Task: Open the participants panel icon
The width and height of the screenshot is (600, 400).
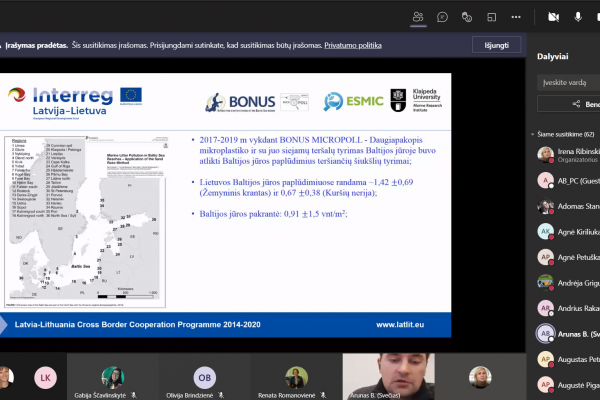Action: (418, 17)
